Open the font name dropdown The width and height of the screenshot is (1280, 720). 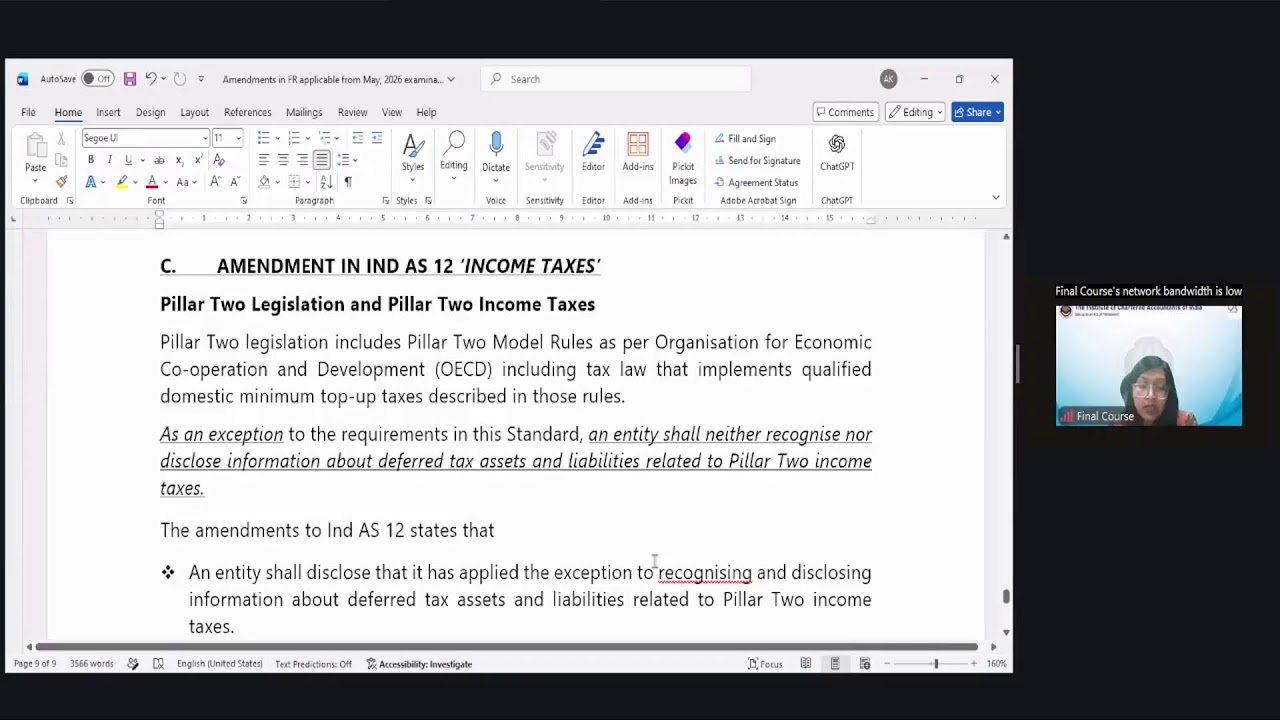tap(205, 138)
